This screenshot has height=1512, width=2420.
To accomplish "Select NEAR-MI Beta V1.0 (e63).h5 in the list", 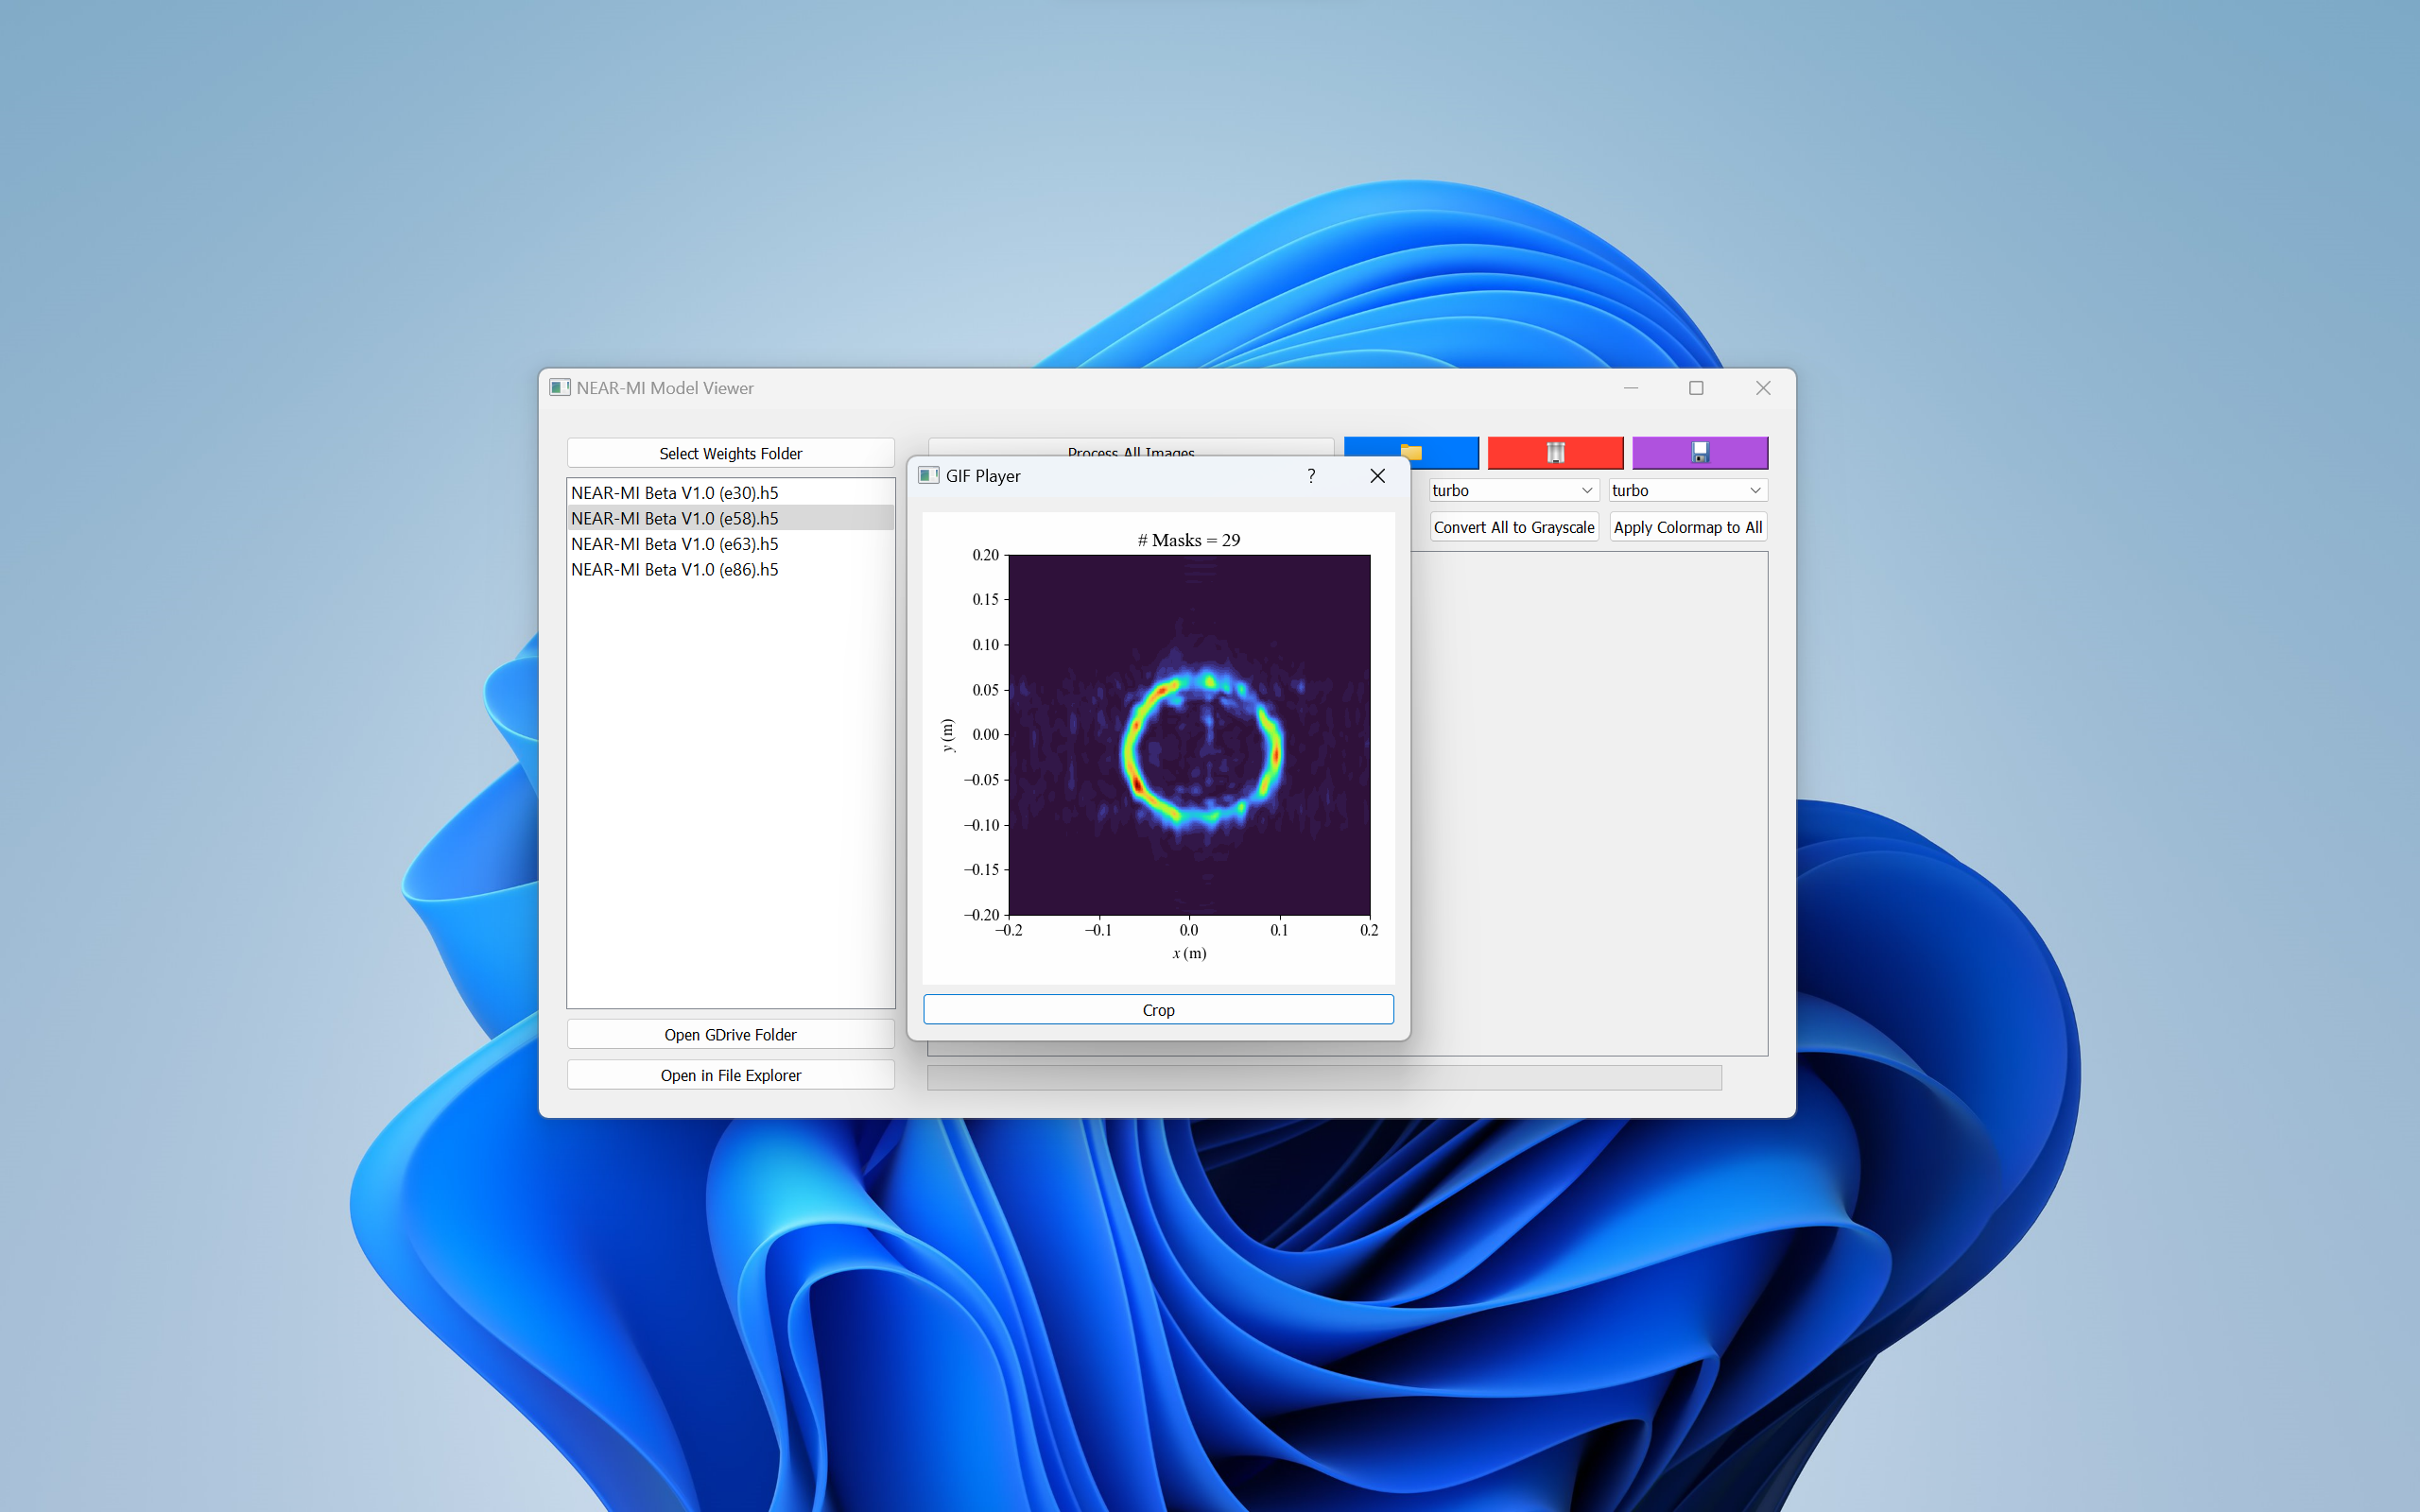I will point(674,544).
